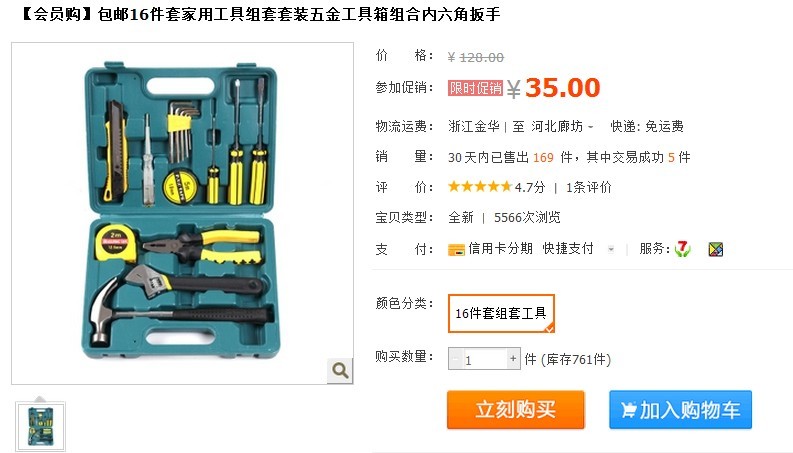Click the colorful envelope service icon
Viewport: 793px width, 453px height.
coord(716,249)
